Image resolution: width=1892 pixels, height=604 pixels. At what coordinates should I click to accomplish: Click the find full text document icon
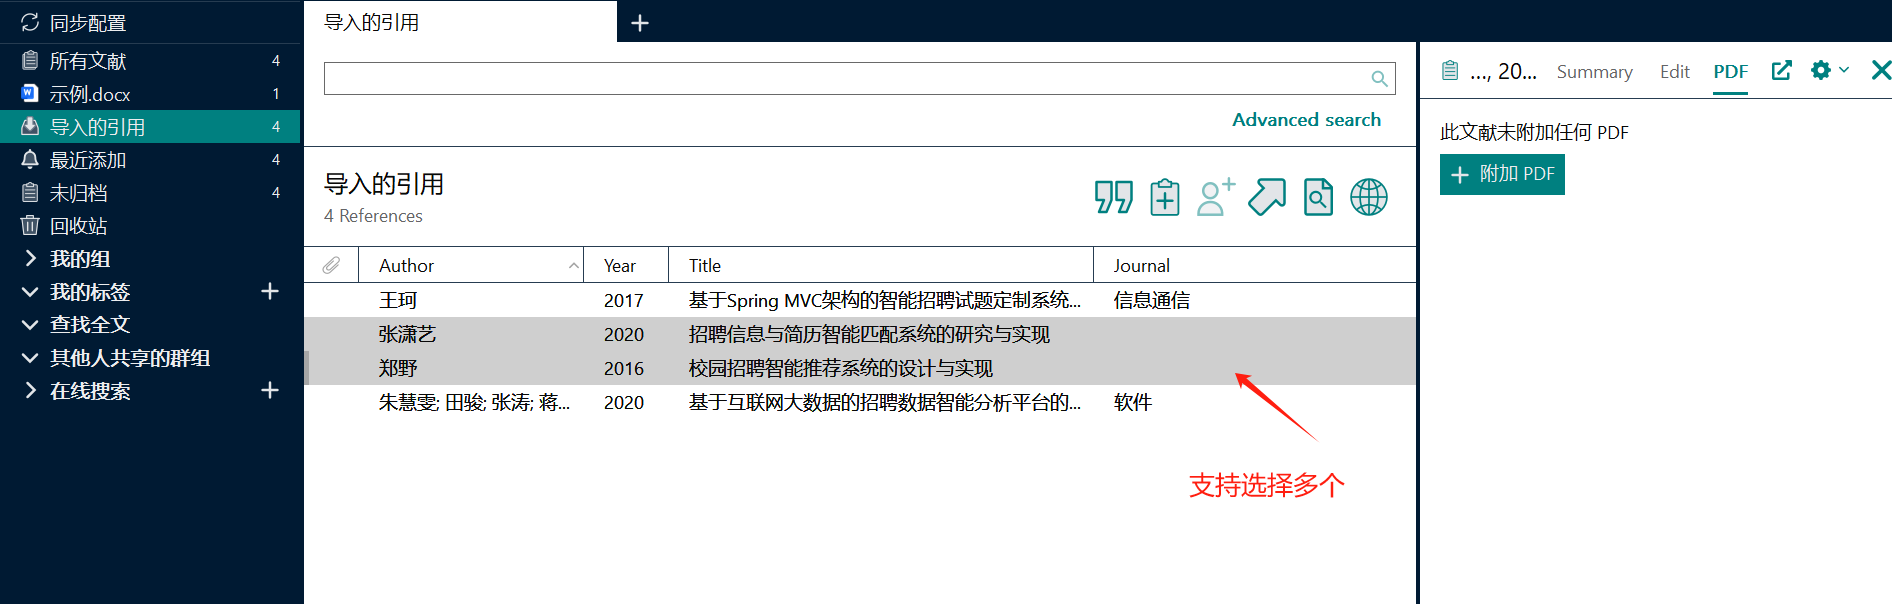(1318, 197)
